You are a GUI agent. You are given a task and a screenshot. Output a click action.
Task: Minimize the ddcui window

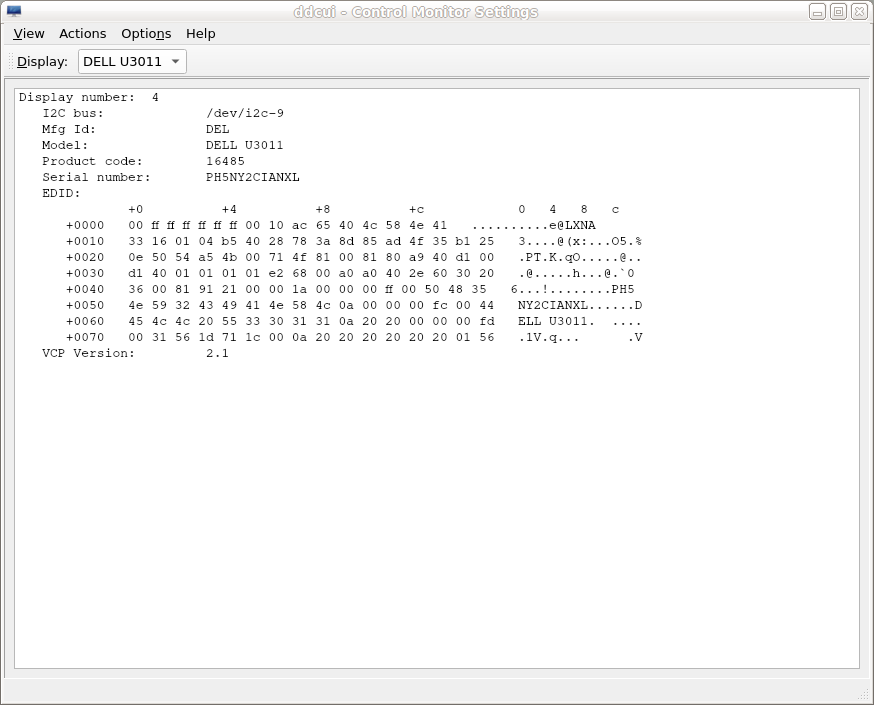tap(817, 12)
